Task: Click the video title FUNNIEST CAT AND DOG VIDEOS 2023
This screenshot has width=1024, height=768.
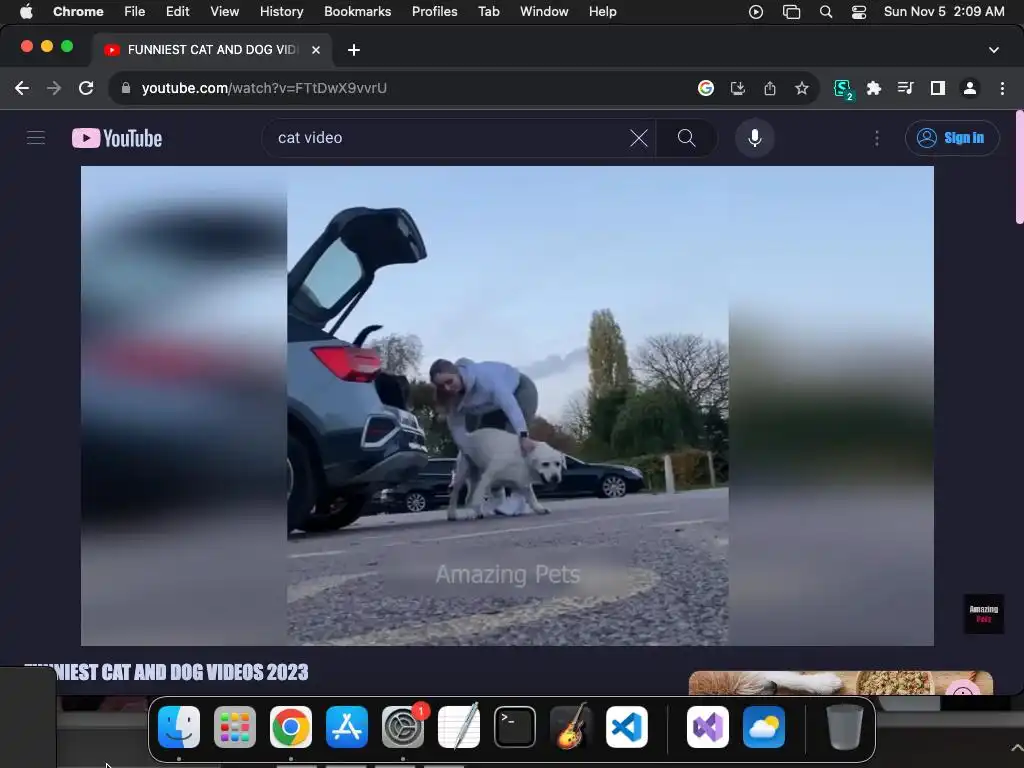Action: pyautogui.click(x=166, y=672)
